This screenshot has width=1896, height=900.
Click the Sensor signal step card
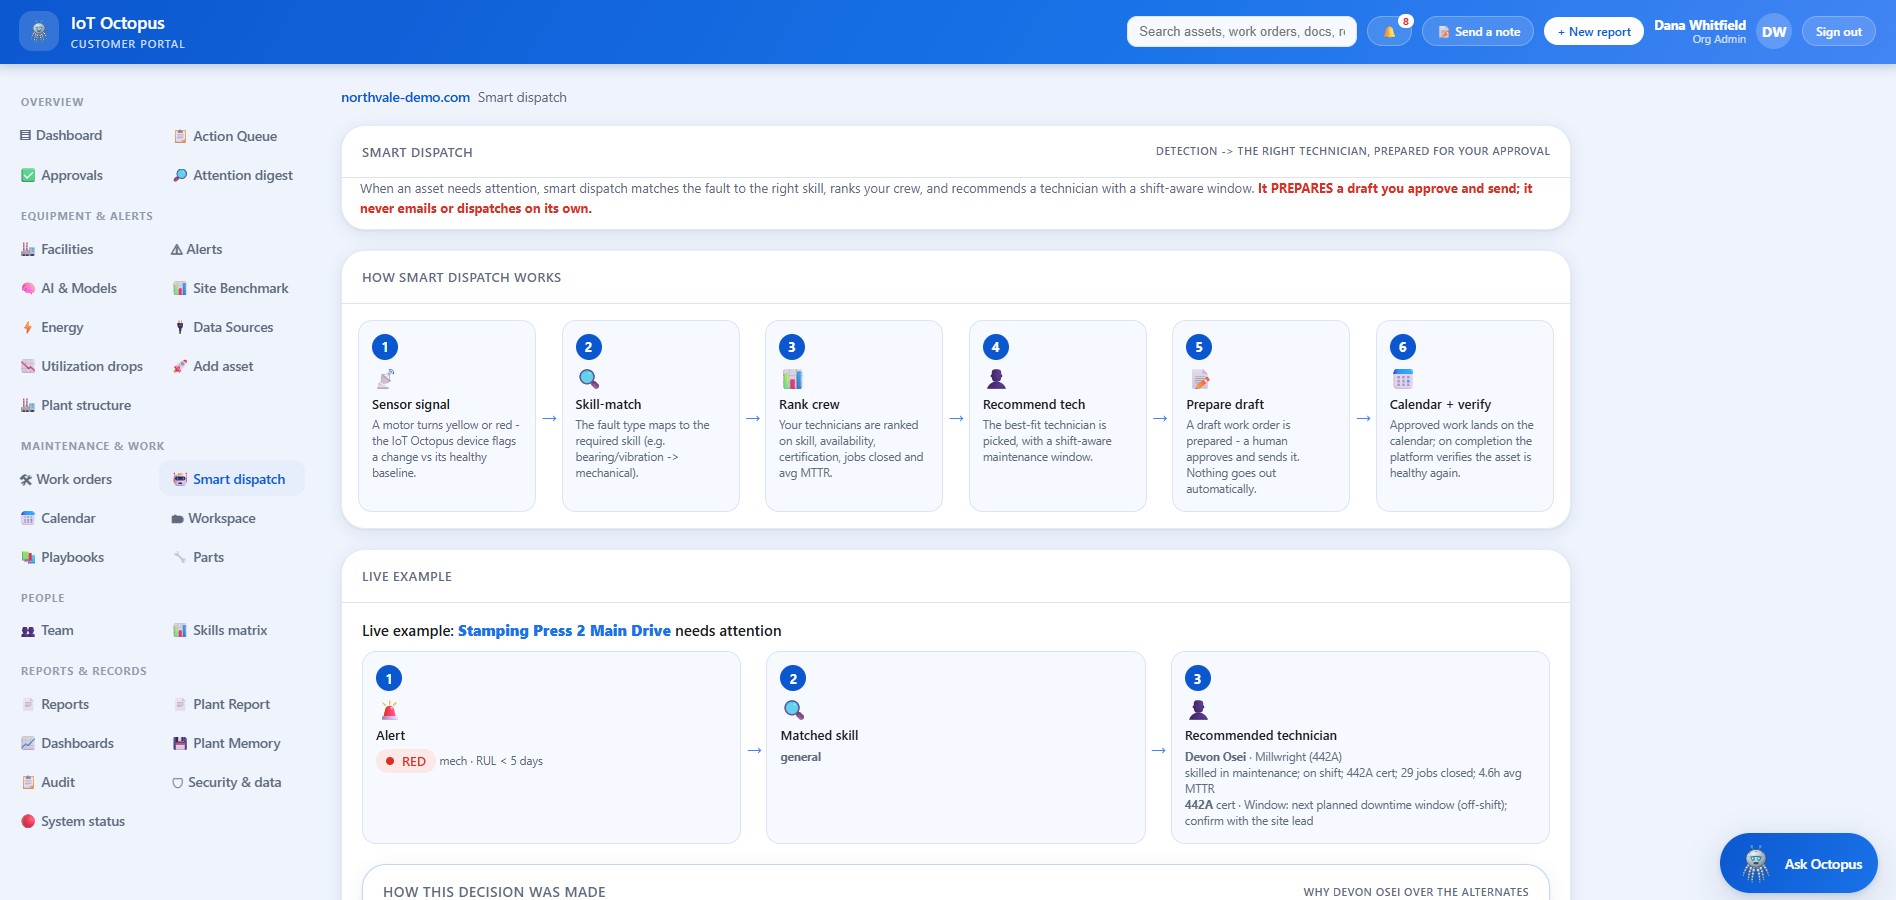[447, 416]
